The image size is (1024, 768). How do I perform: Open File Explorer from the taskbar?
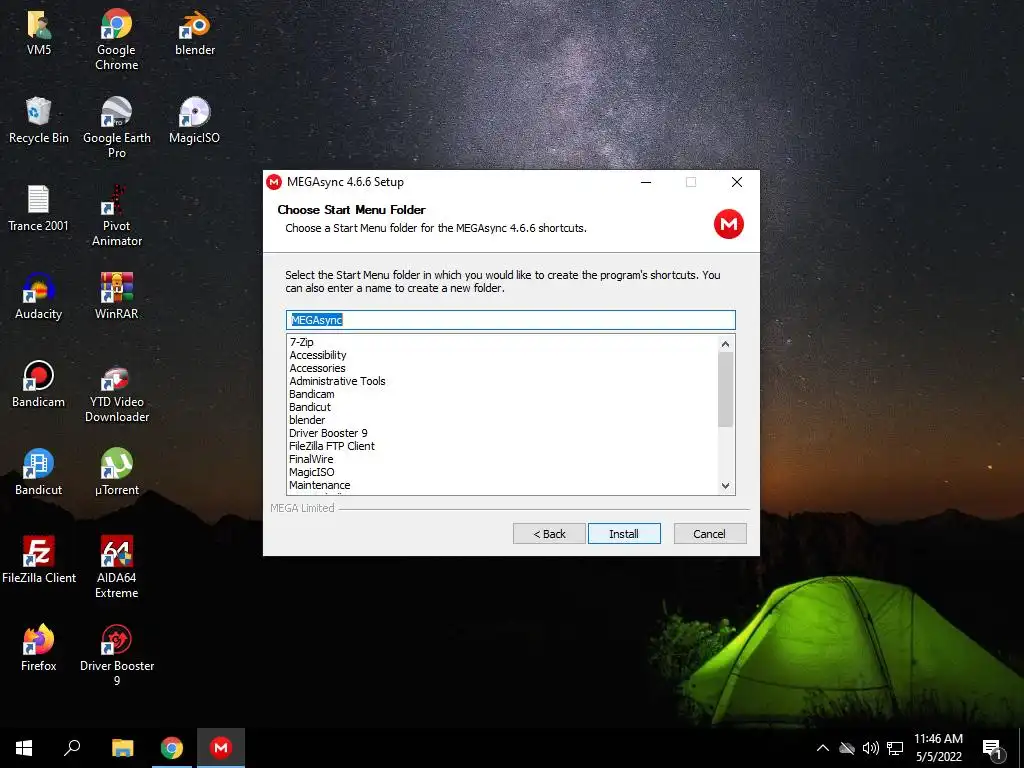click(122, 748)
